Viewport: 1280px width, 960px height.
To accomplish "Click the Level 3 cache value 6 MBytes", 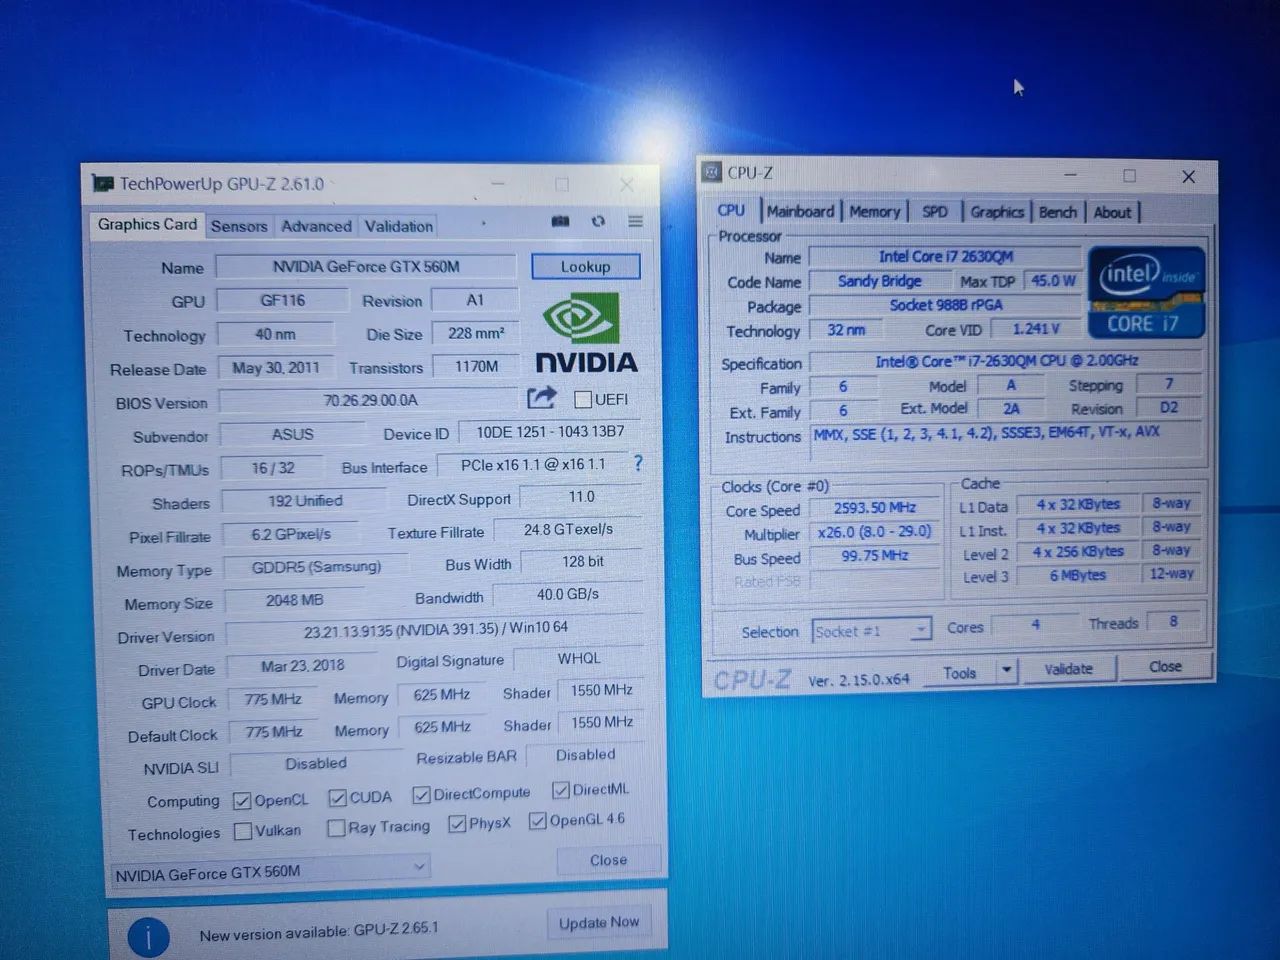I will click(x=1077, y=575).
